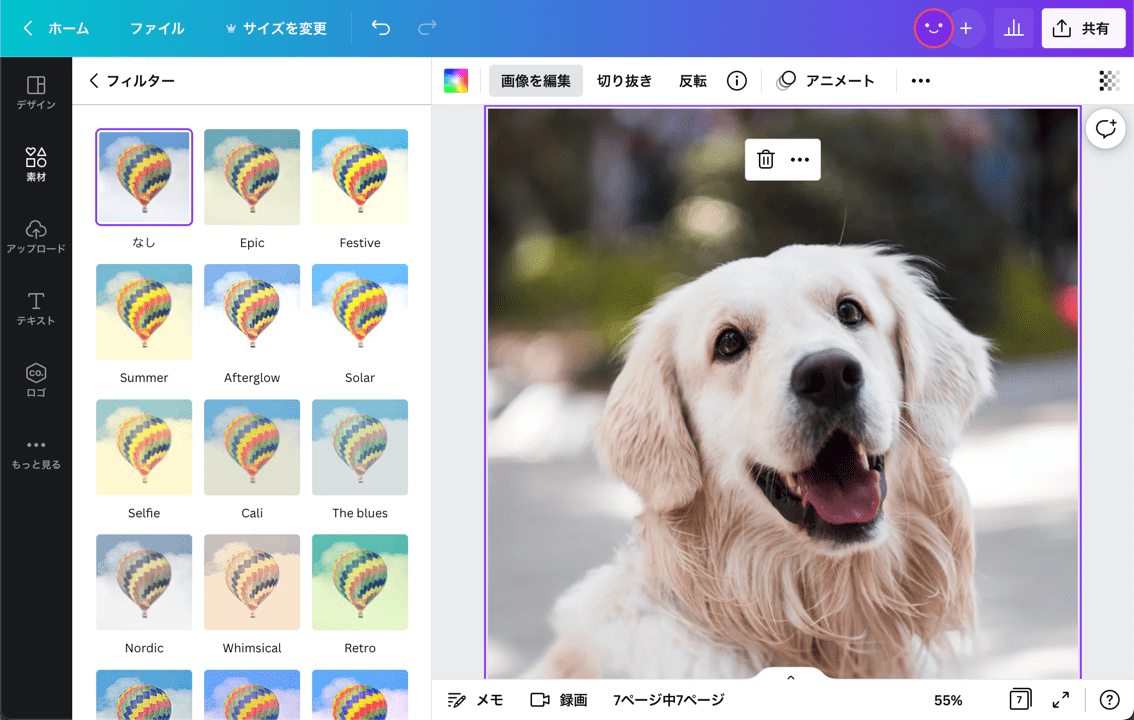Go back from the フィルター panel
Screen dimensions: 1134x720
(94, 81)
